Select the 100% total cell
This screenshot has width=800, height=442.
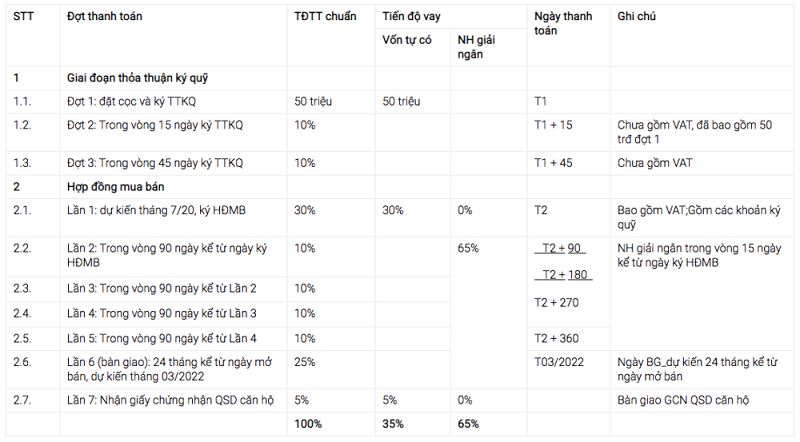[x=308, y=424]
